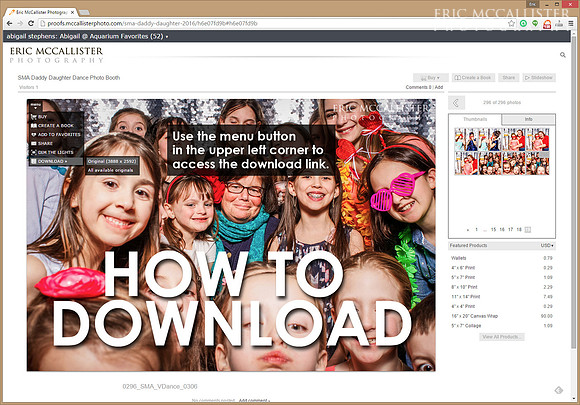Click the main group photo
The image size is (580, 405).
pos(231,235)
